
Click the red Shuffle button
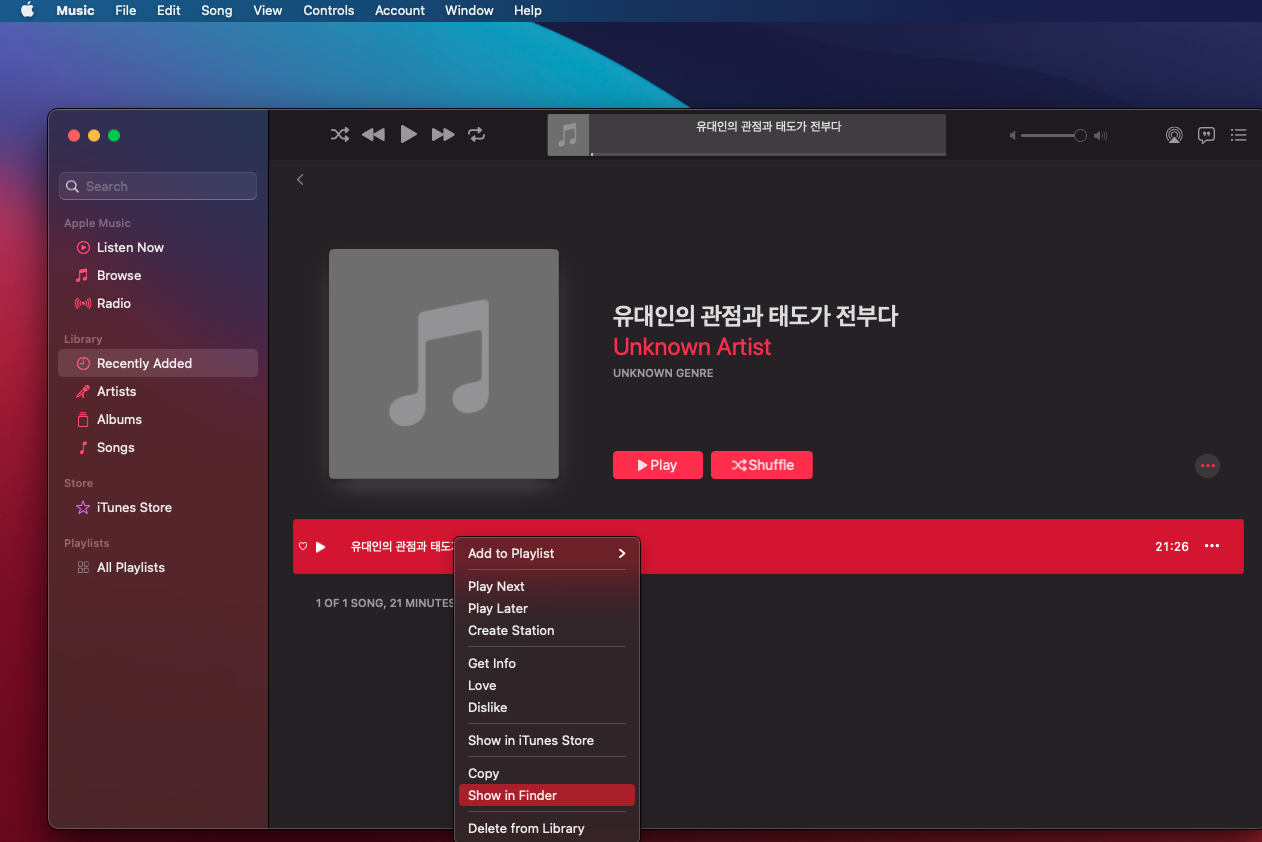[x=762, y=465]
